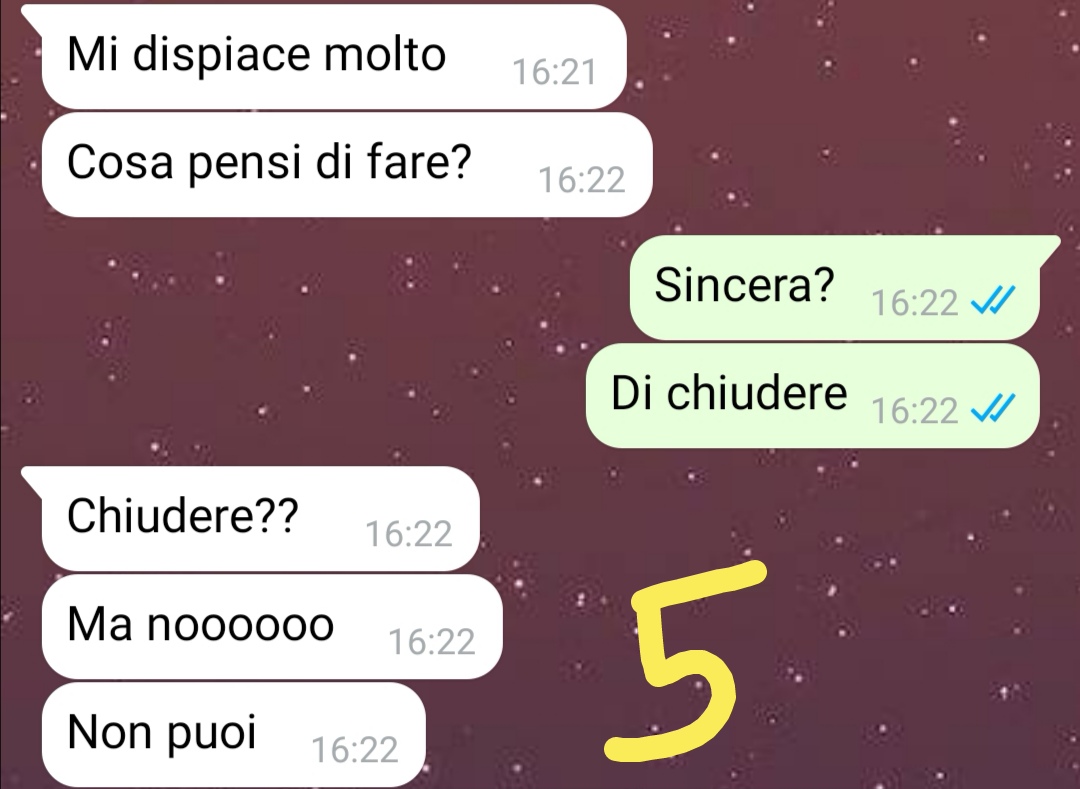Click the blue read receipt on 'Di chiudere'
The width and height of the screenshot is (1080, 789).
[993, 408]
